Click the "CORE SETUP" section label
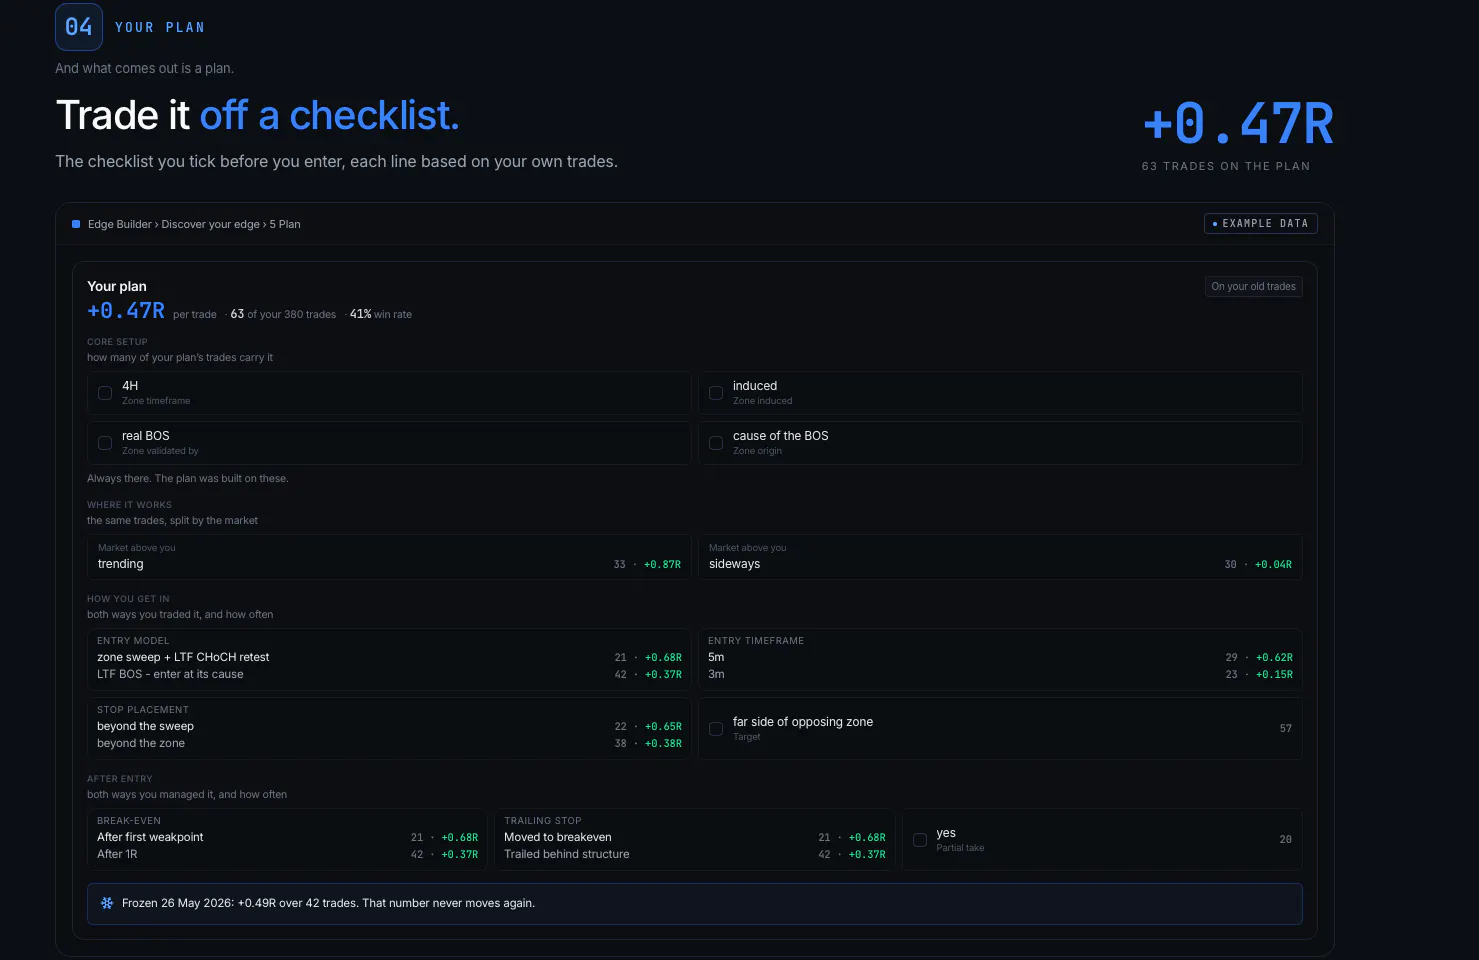 tap(117, 342)
